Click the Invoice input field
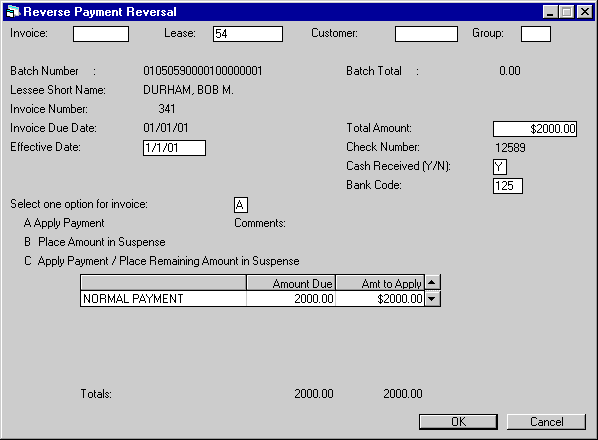Image resolution: width=598 pixels, height=440 pixels. coord(101,34)
